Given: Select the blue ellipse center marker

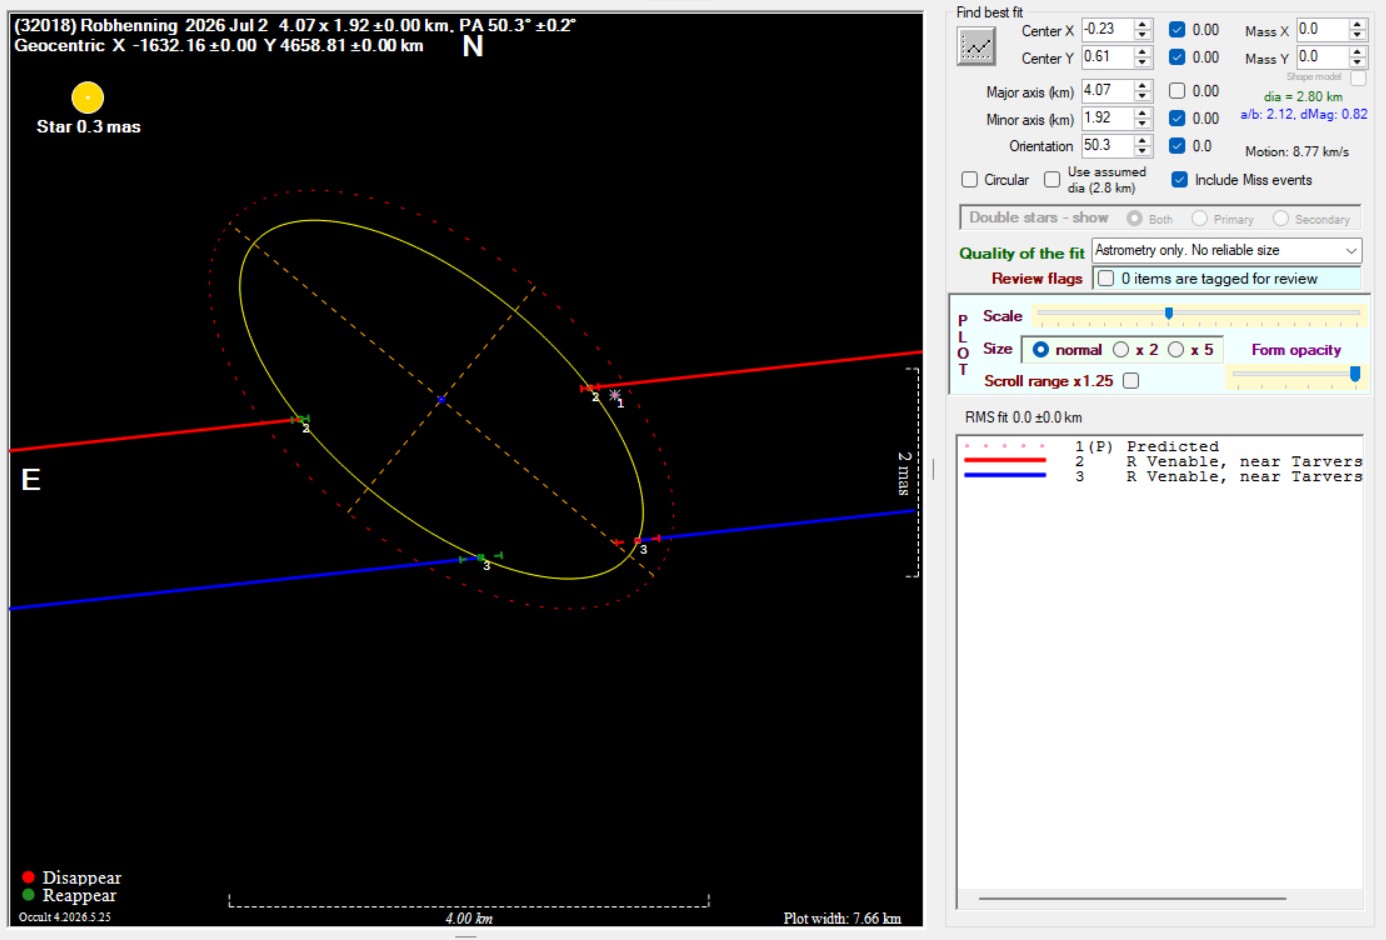Looking at the screenshot, I should click(x=441, y=399).
